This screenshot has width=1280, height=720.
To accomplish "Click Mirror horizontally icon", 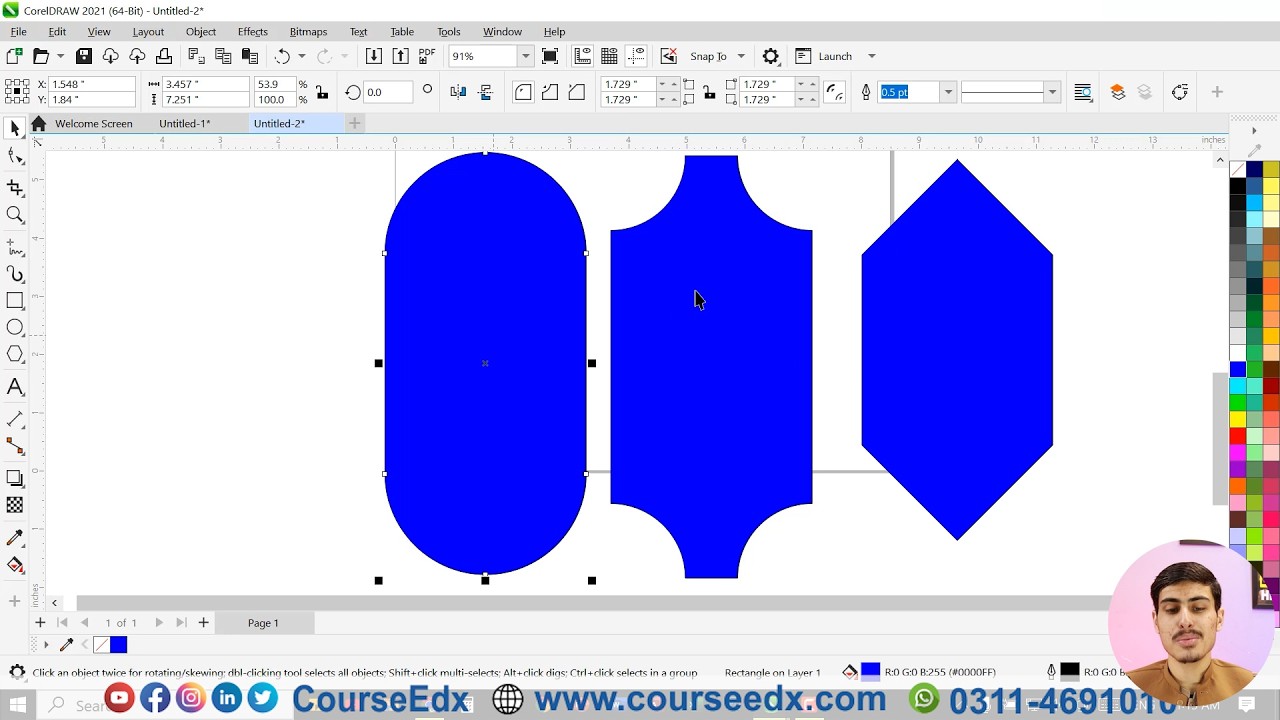I will coord(458,92).
